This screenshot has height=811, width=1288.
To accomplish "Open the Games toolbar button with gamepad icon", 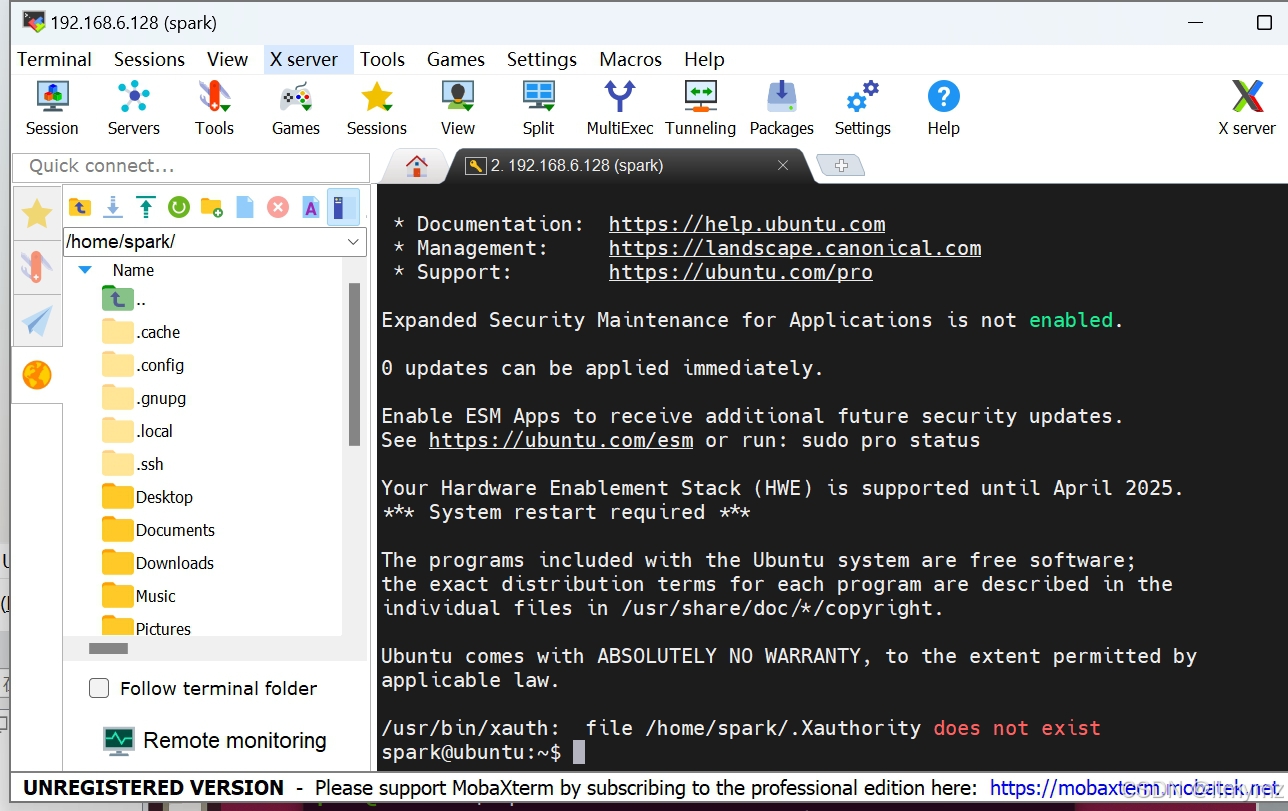I will pos(295,109).
